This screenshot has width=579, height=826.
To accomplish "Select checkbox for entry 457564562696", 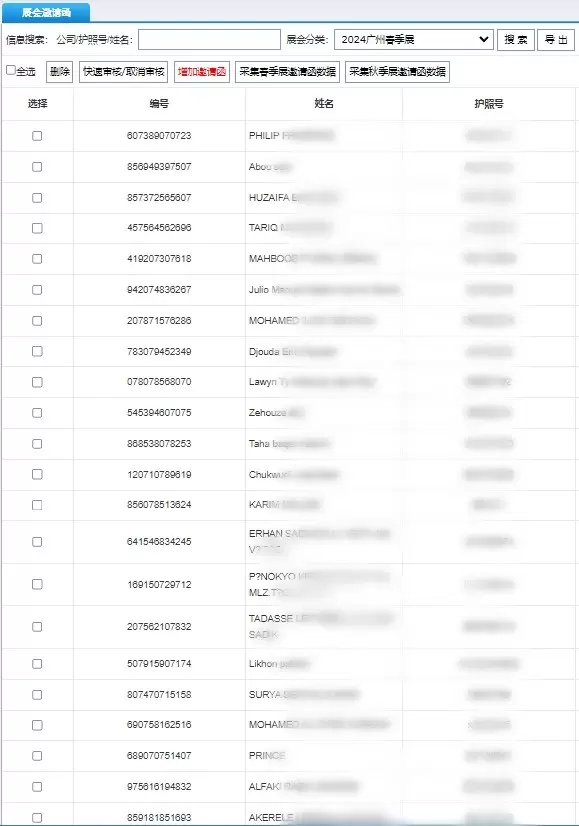I will 37,228.
